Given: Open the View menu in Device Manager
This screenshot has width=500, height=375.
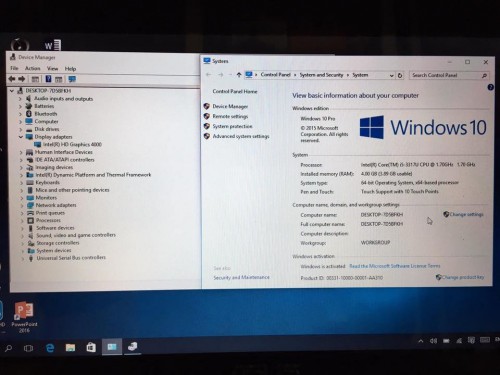Looking at the screenshot, I should tap(52, 68).
